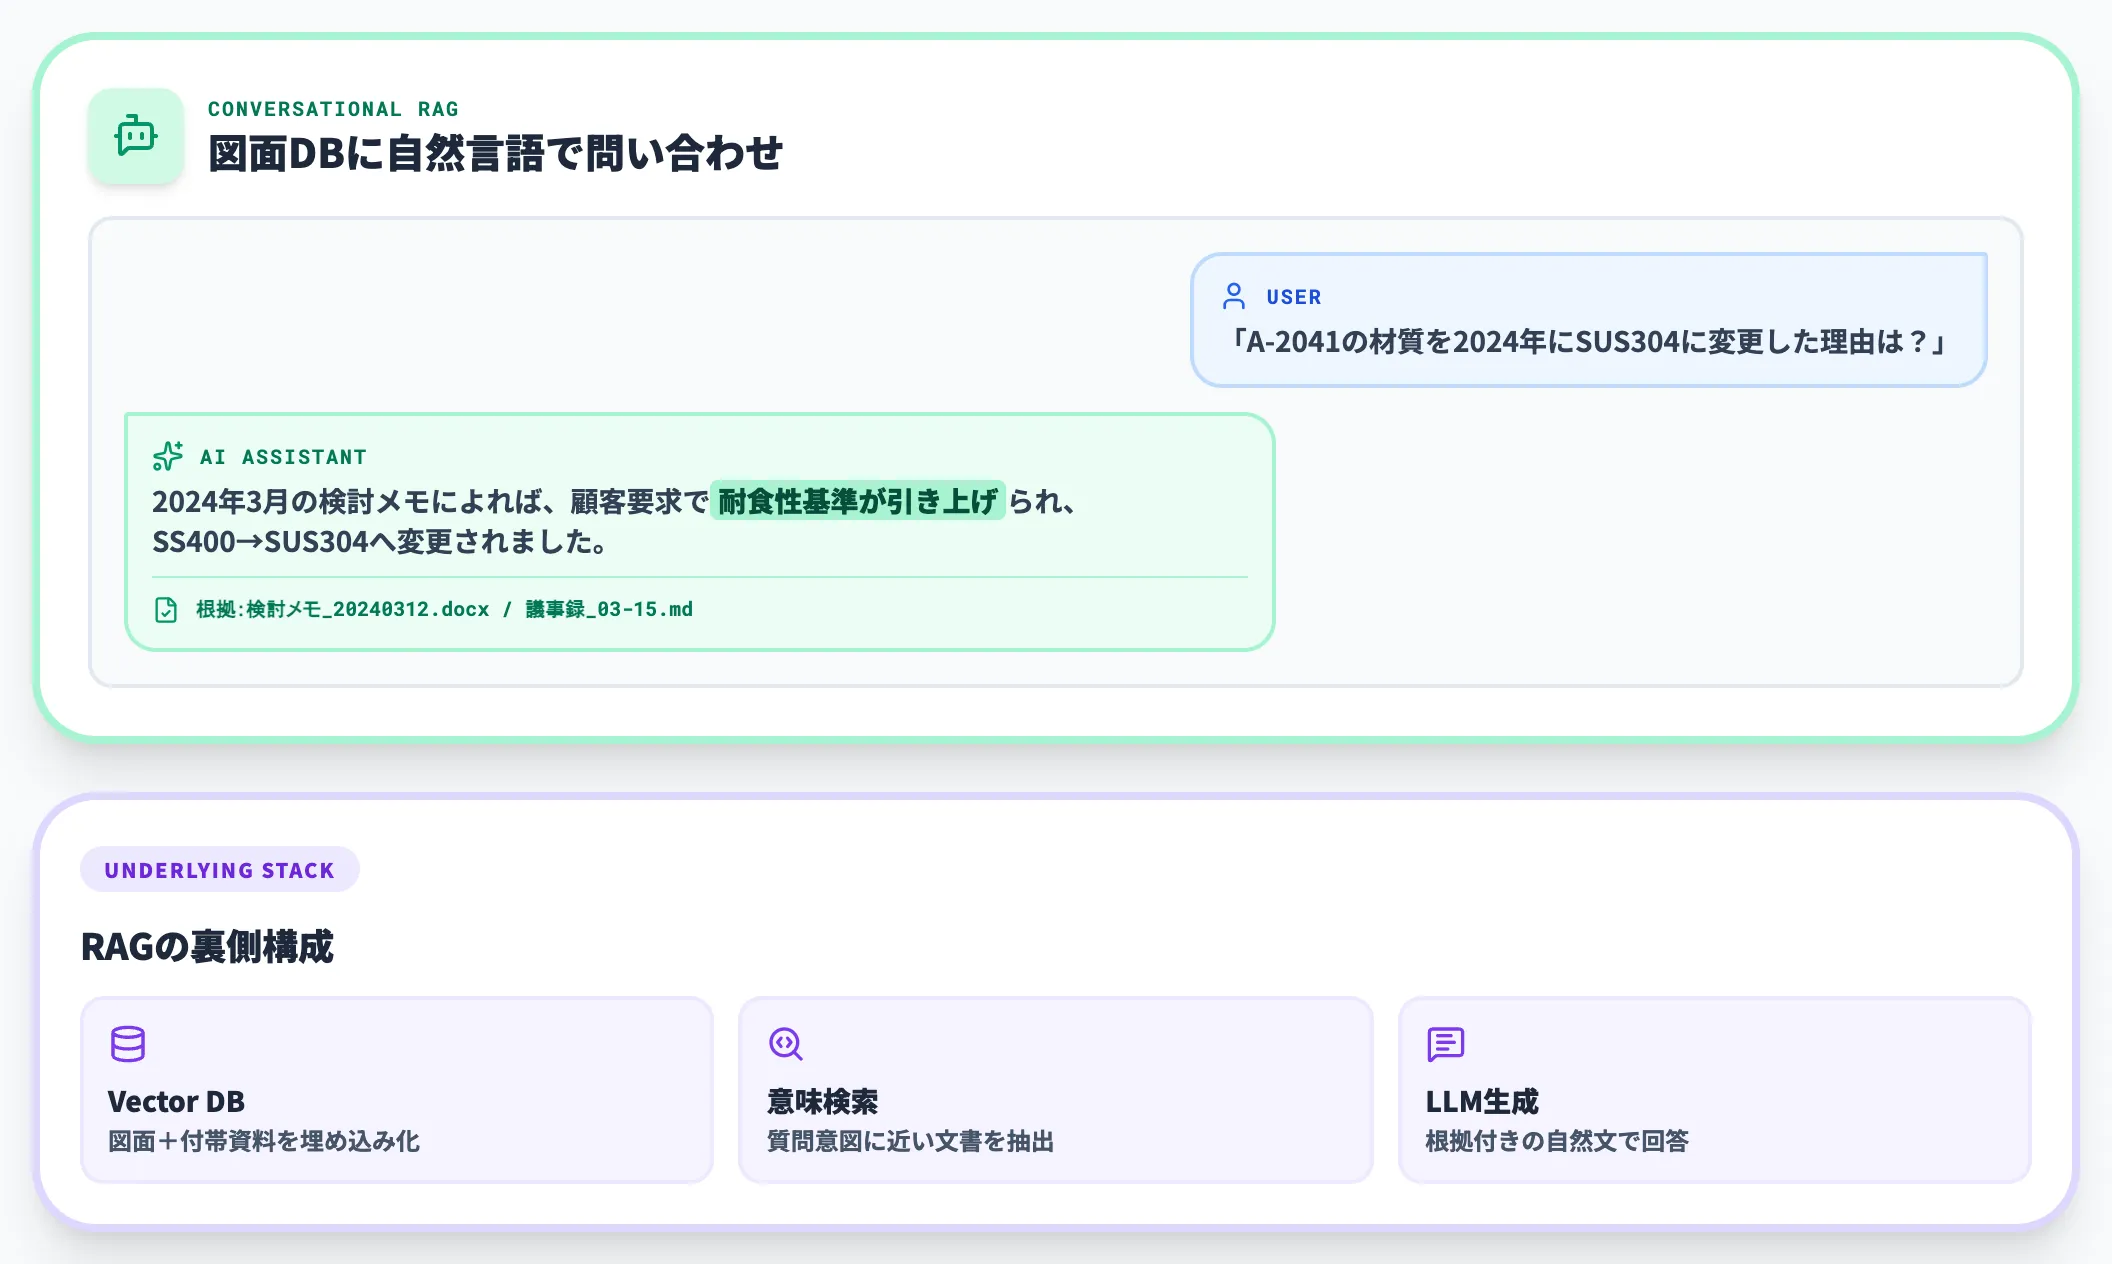Click the robot icon next to the header

point(135,137)
